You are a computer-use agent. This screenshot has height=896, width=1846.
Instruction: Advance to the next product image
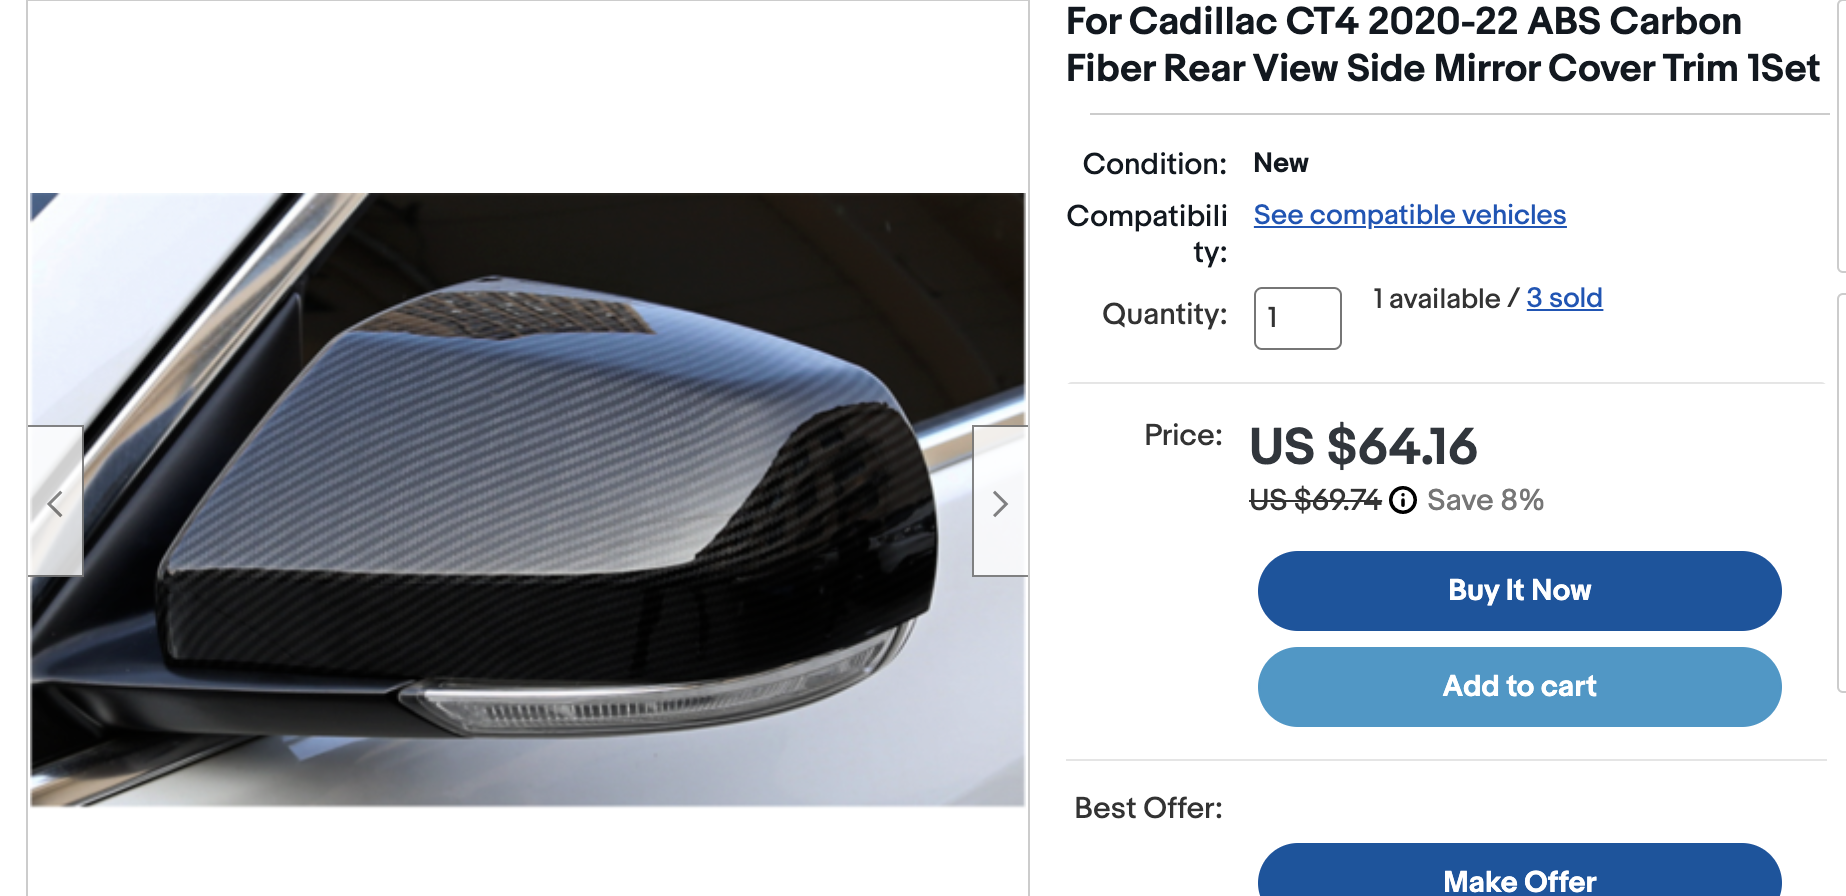(999, 503)
